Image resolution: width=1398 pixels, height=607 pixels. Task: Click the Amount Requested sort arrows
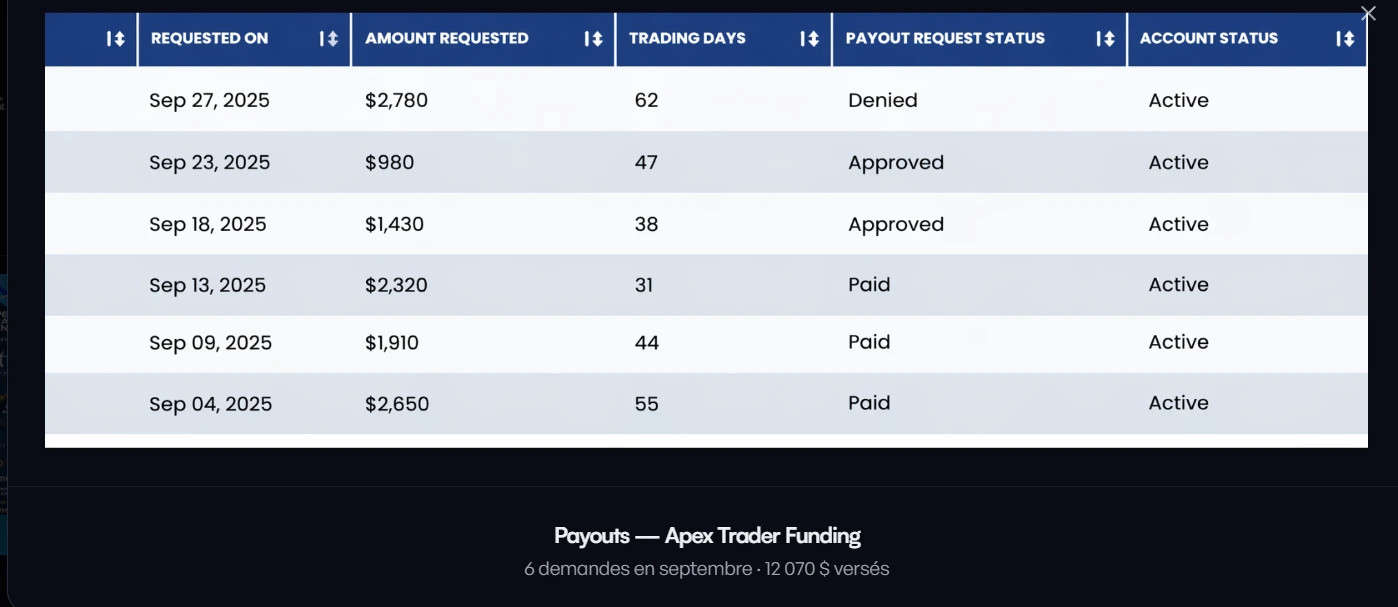tap(593, 39)
